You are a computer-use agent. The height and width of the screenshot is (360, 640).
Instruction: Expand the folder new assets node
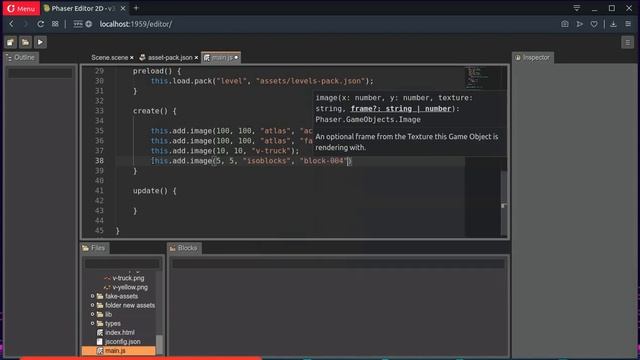click(x=93, y=305)
